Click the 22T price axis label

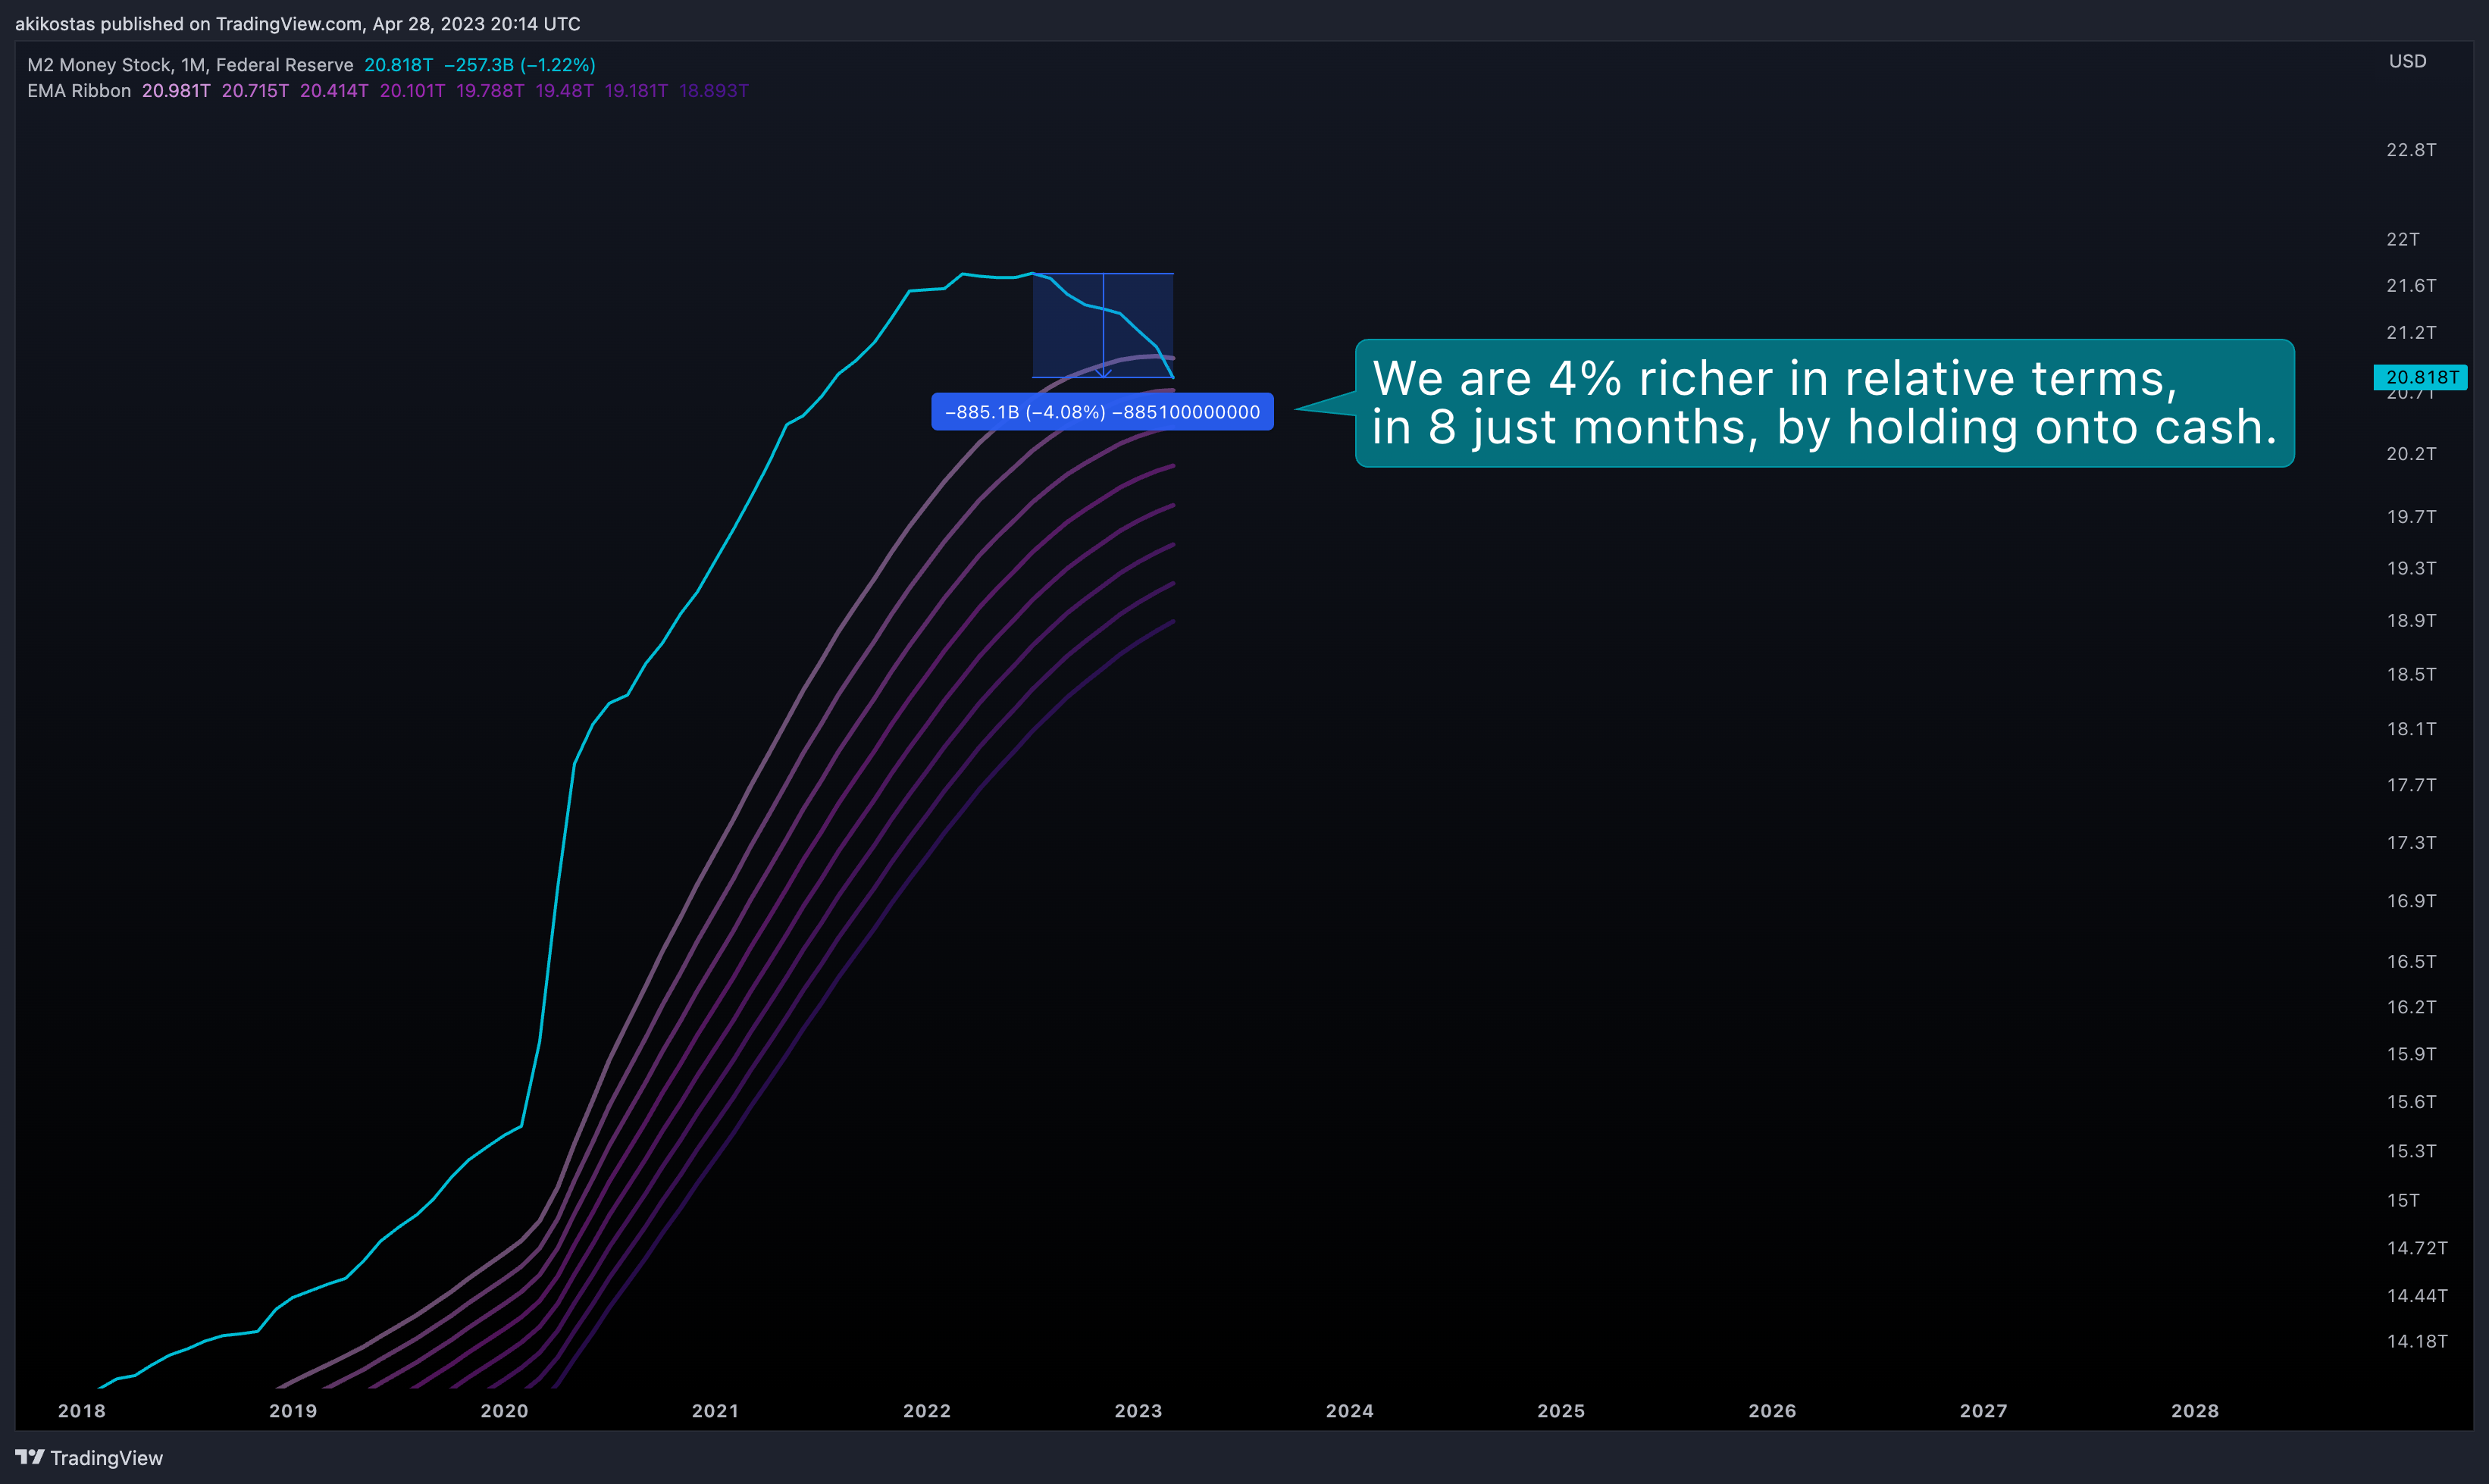2403,239
